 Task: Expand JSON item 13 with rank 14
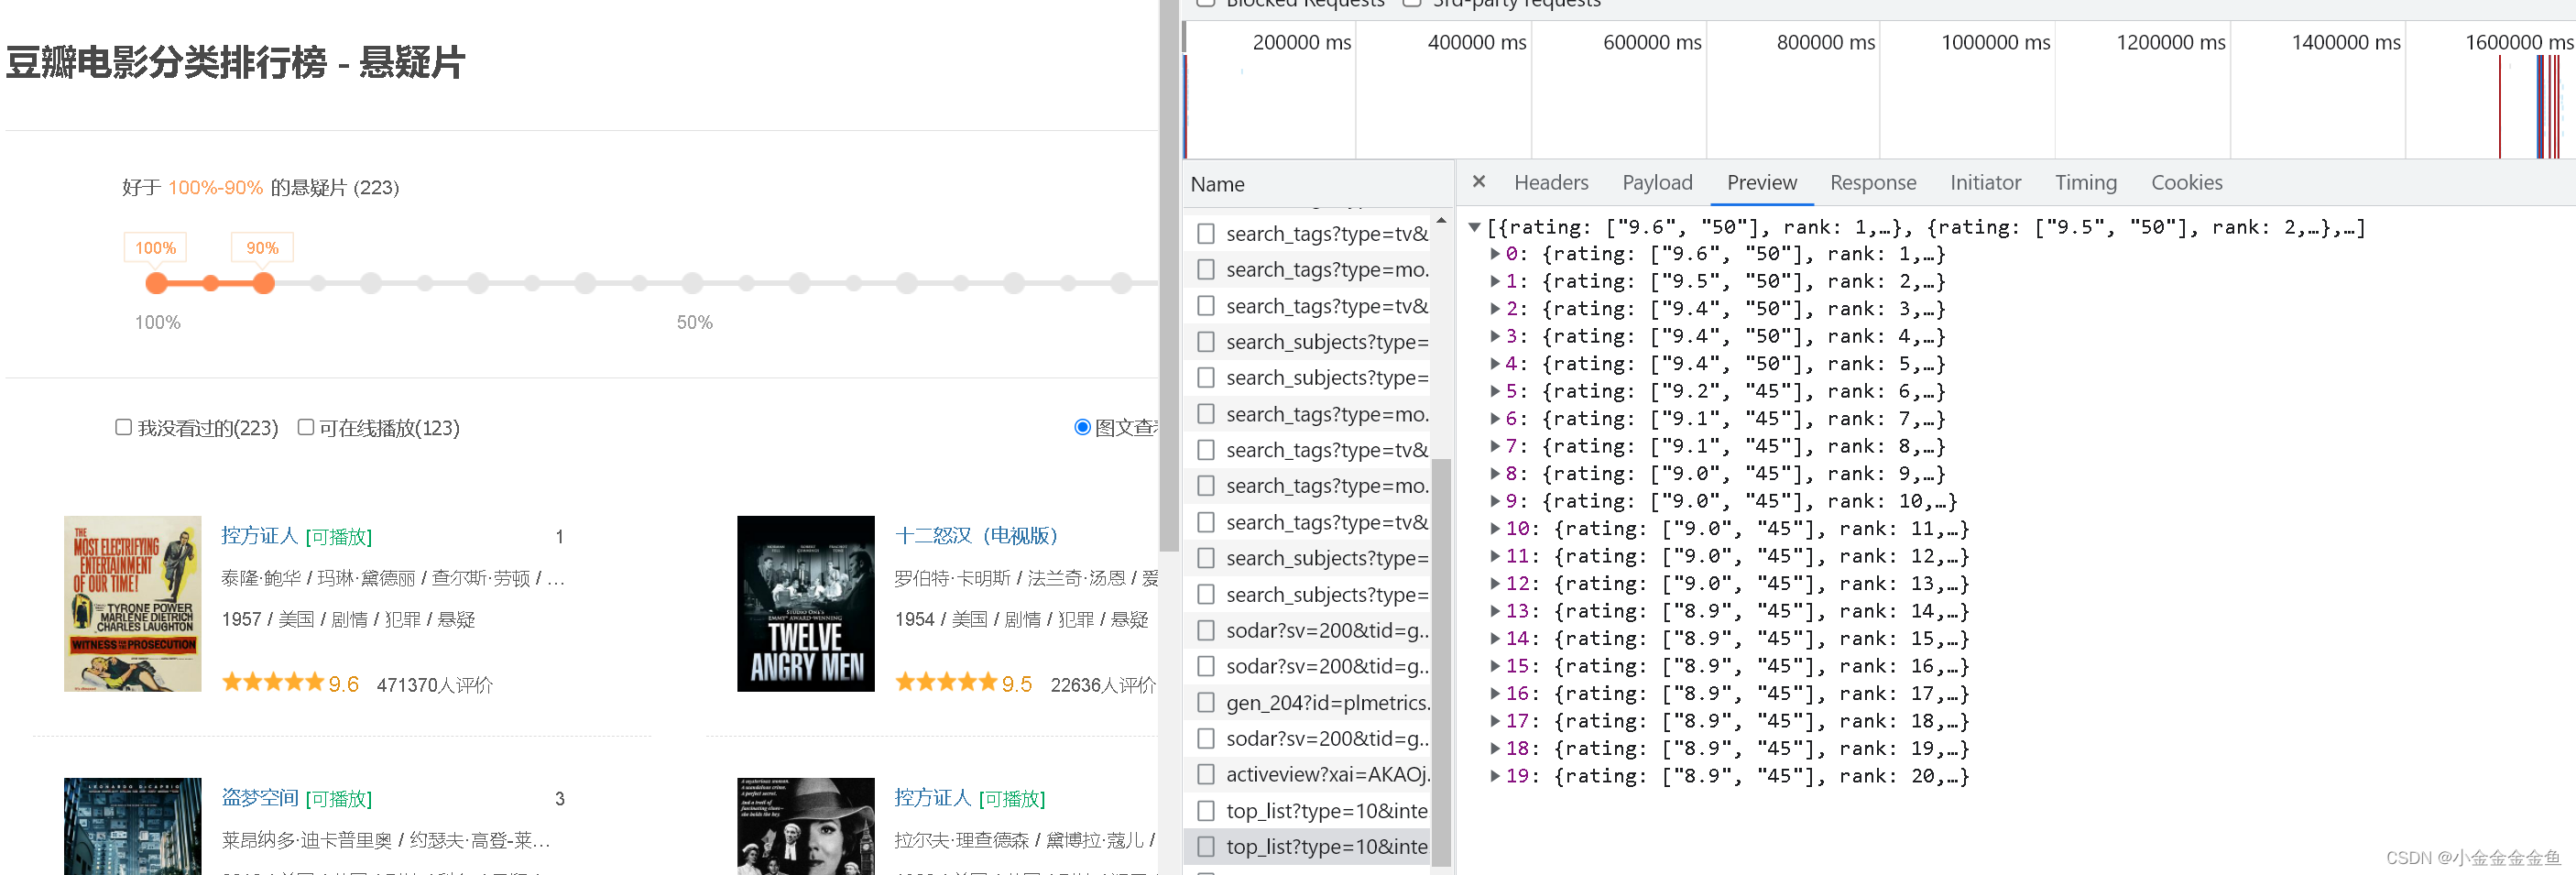(1495, 612)
